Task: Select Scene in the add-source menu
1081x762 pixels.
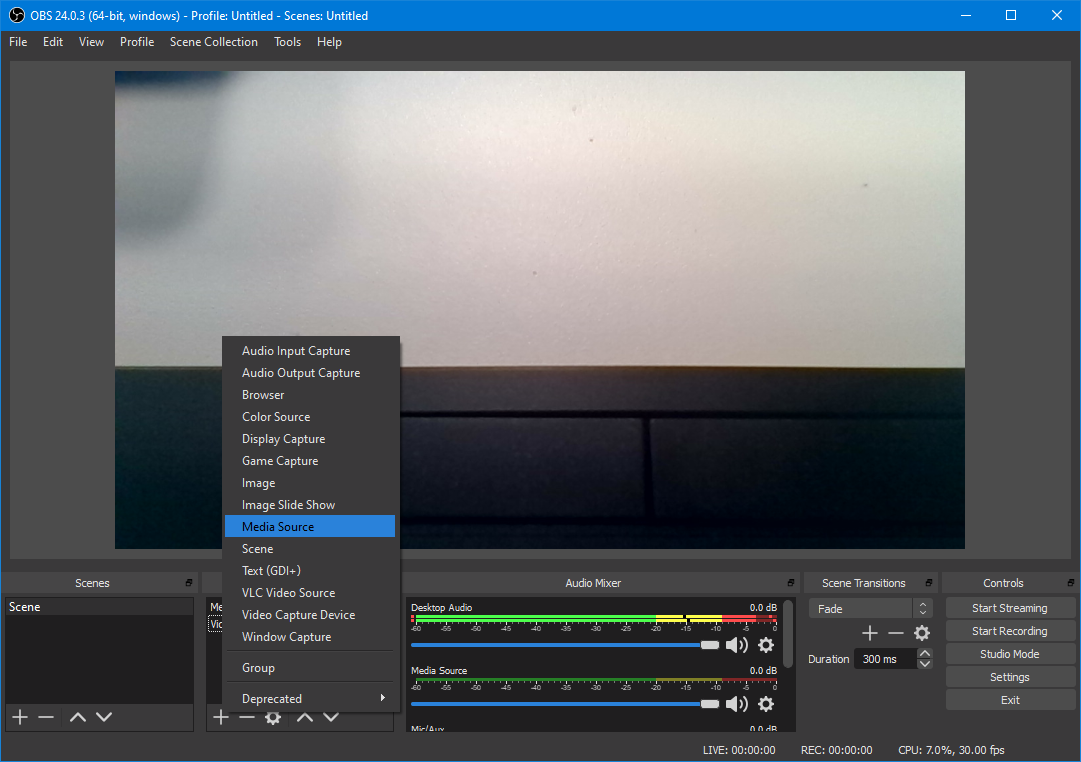Action: pos(310,548)
